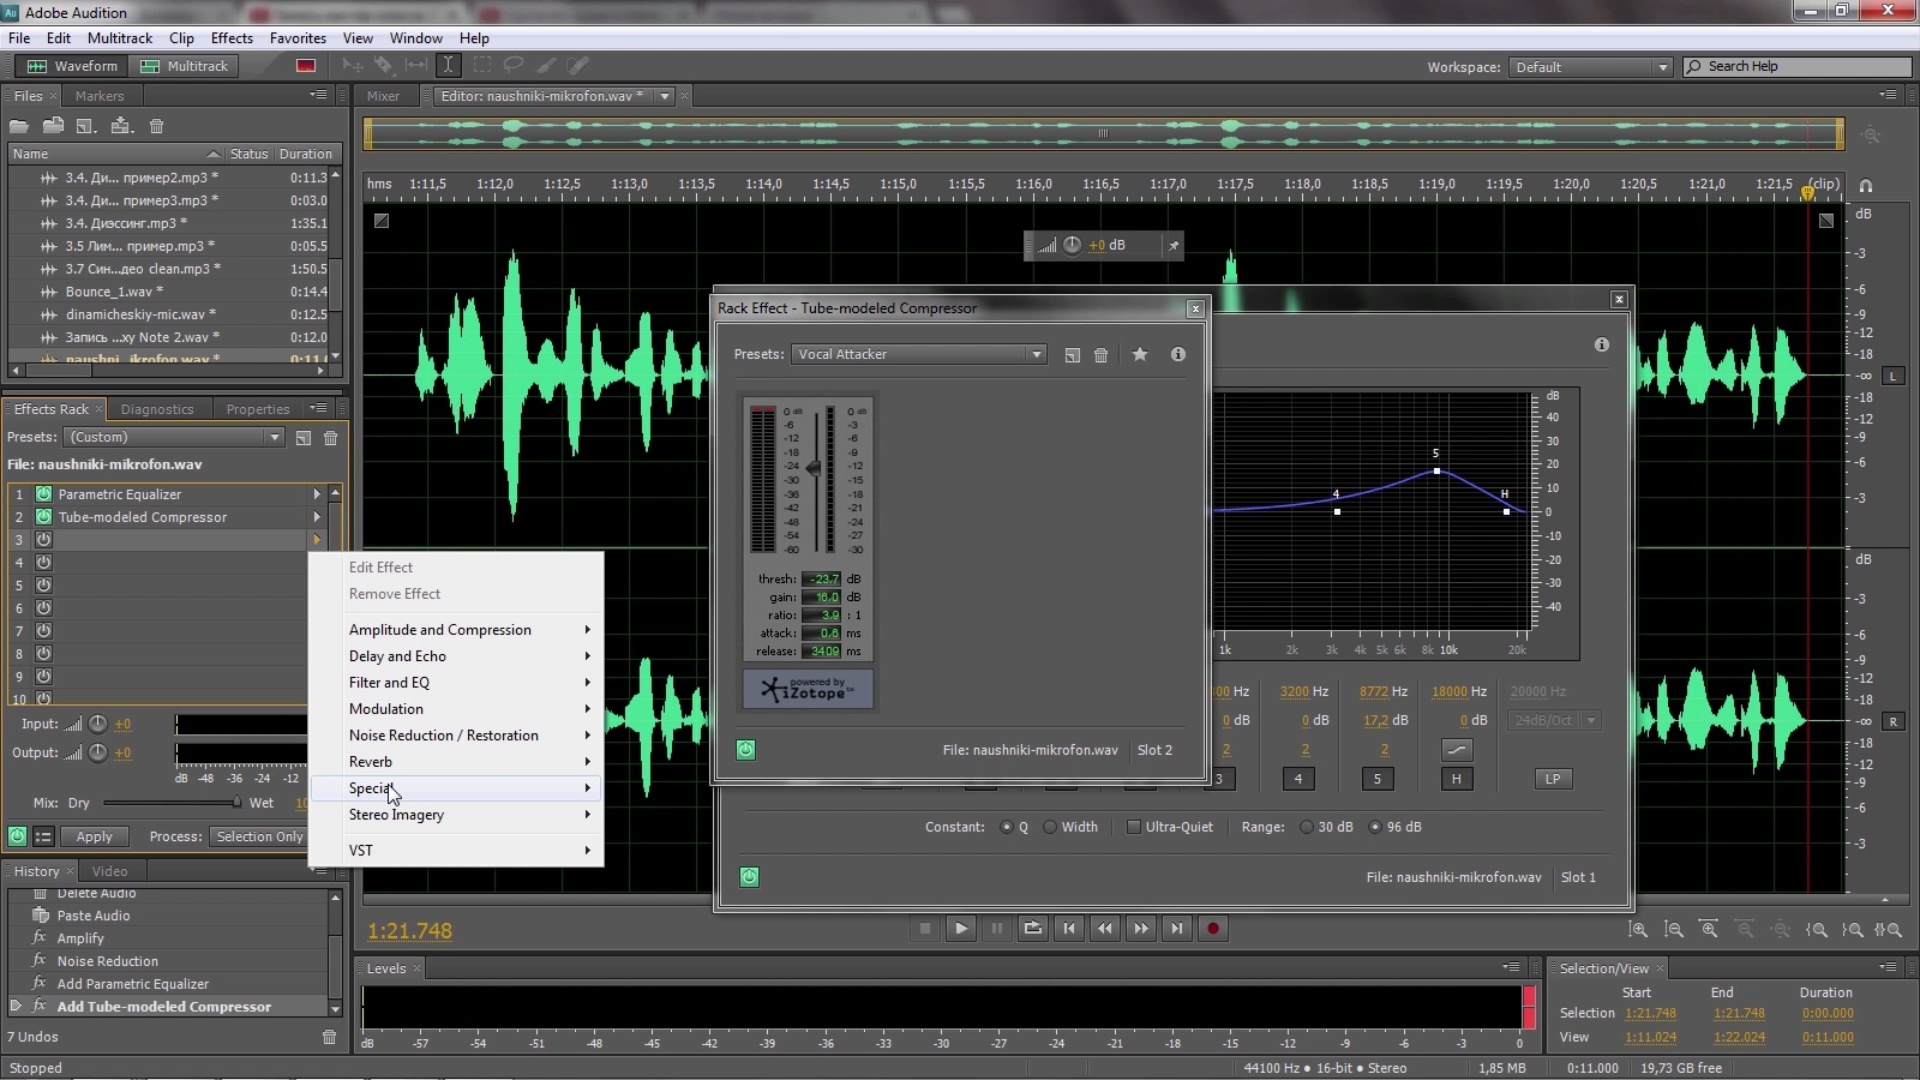Click the Apply button in Effects Rack
1920x1080 pixels.
pos(94,837)
